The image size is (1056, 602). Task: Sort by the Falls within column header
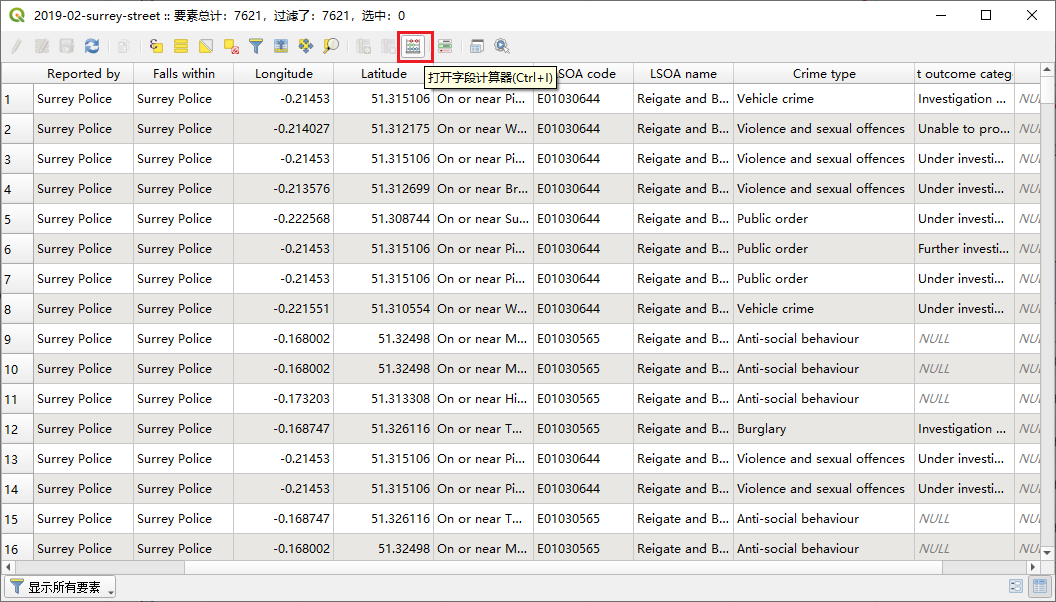tap(184, 73)
